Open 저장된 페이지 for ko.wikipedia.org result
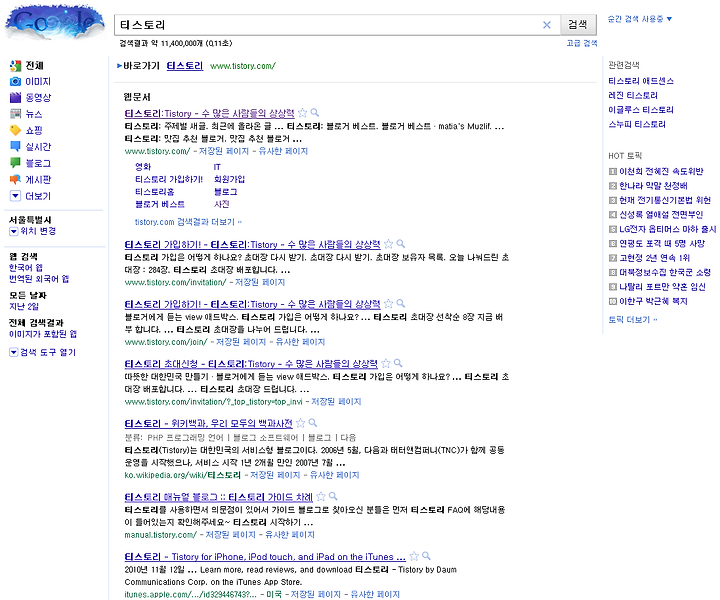 (x=275, y=475)
